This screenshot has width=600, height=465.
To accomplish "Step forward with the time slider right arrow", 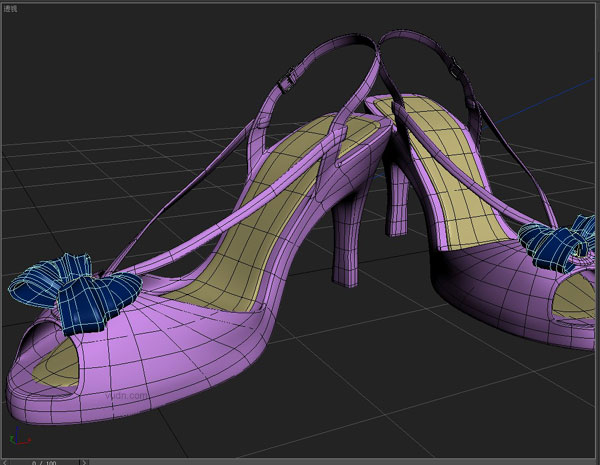I will [x=85, y=462].
